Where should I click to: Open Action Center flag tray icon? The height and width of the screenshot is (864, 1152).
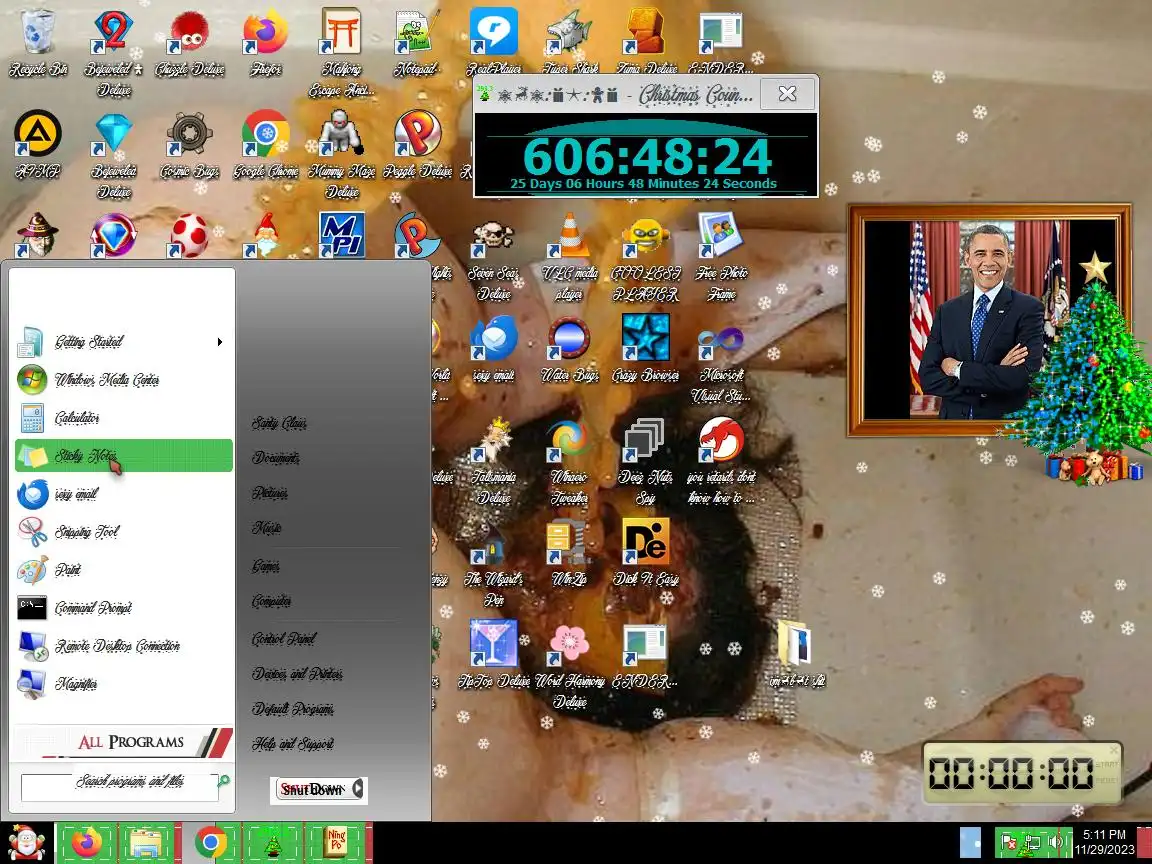point(1009,842)
